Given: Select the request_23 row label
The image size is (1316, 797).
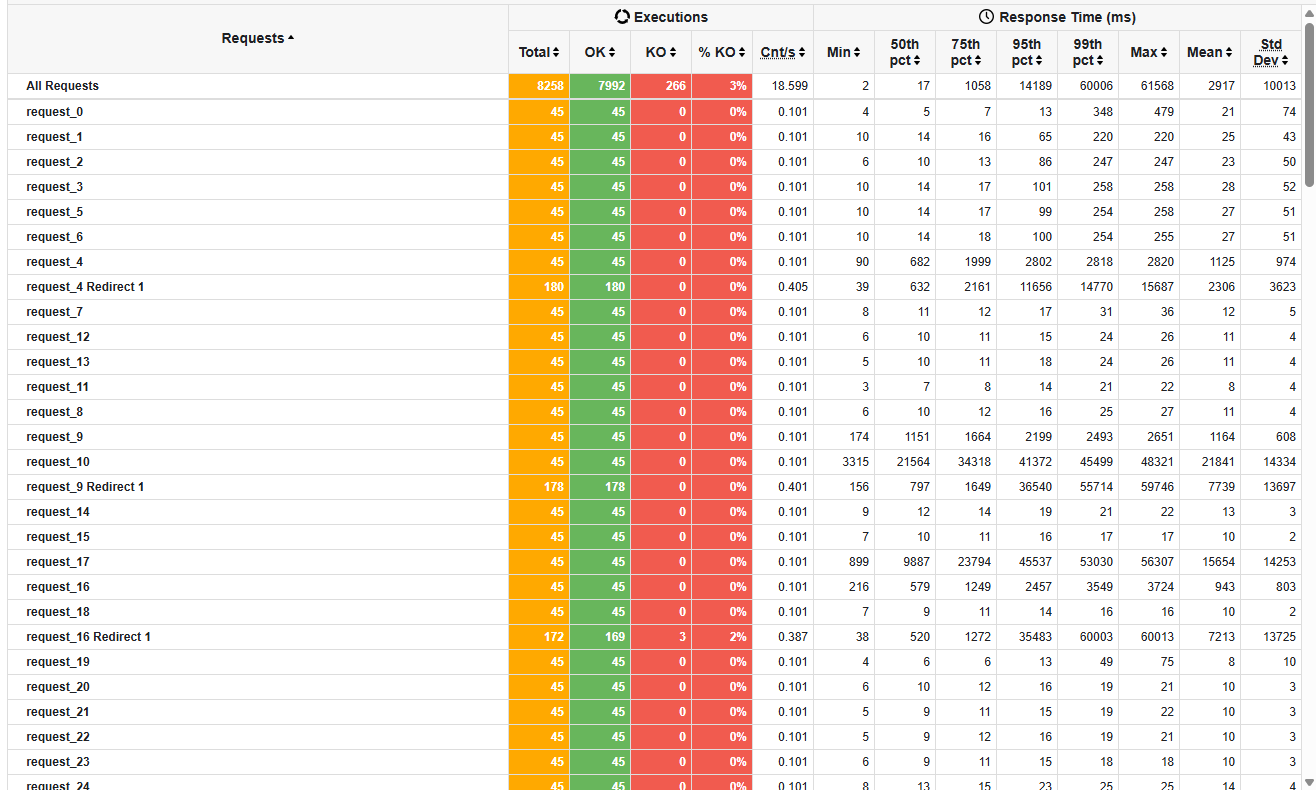Looking at the screenshot, I should [x=58, y=762].
